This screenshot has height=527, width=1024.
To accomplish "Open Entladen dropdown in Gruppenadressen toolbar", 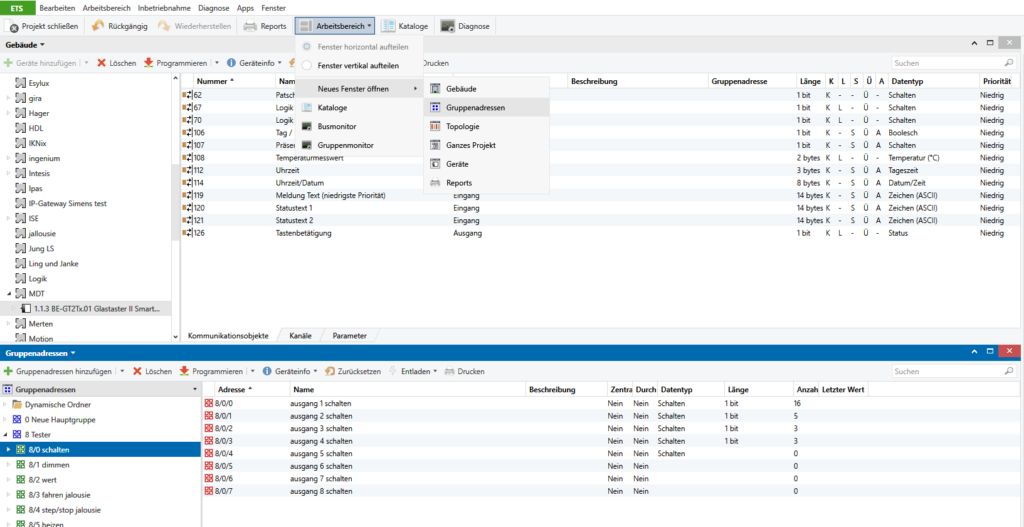I will click(x=413, y=371).
